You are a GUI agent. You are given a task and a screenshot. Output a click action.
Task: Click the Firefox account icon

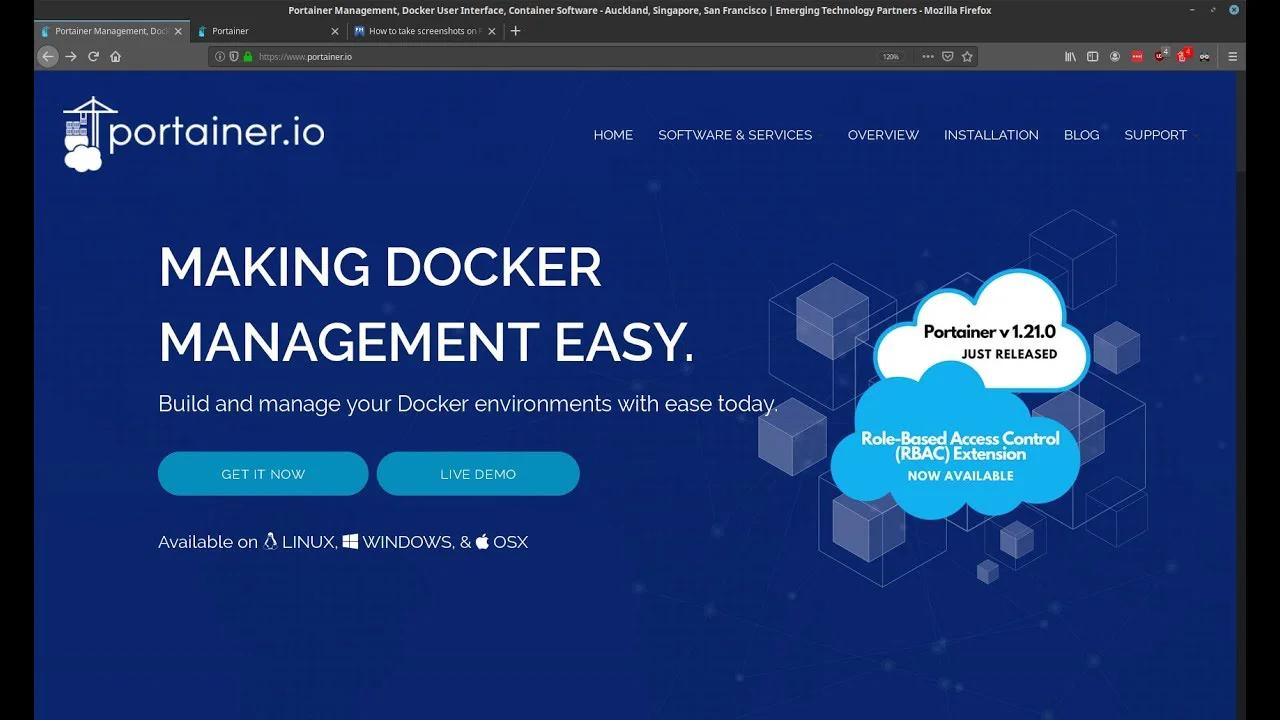[1114, 57]
